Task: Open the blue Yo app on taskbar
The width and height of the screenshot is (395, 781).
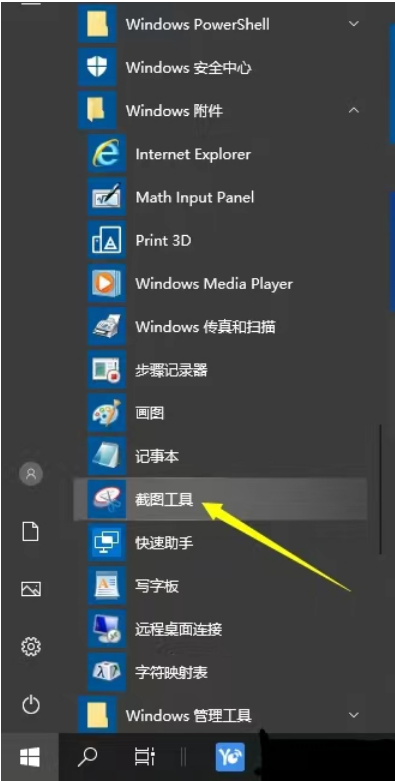Action: click(230, 757)
